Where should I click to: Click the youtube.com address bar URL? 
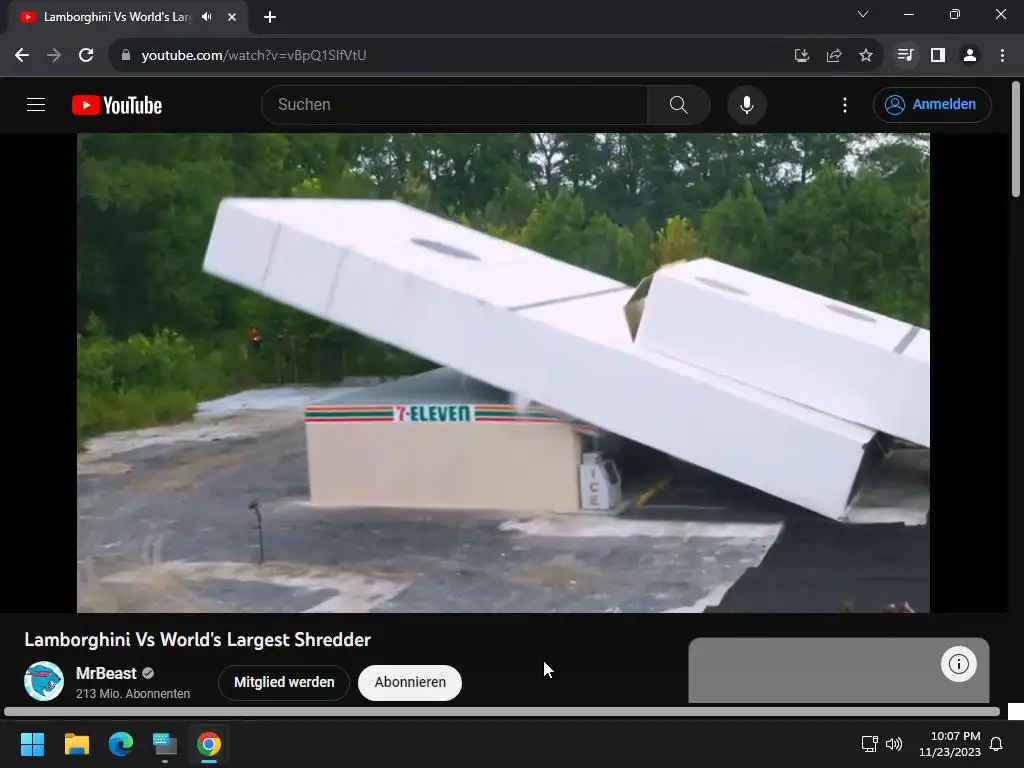click(253, 56)
